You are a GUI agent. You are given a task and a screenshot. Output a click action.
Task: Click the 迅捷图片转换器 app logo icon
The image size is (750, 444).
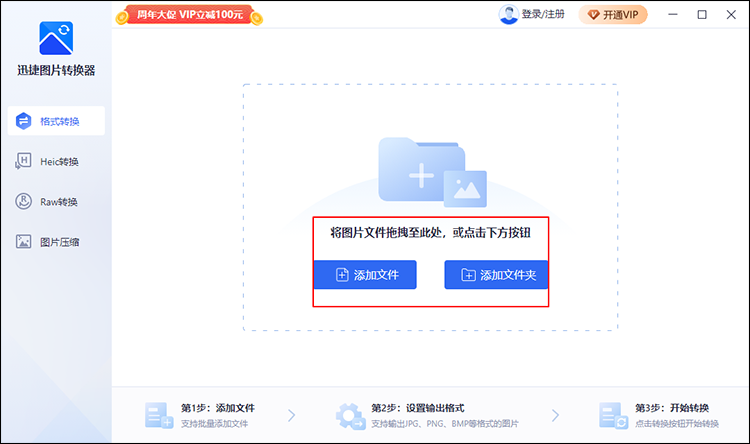56,38
